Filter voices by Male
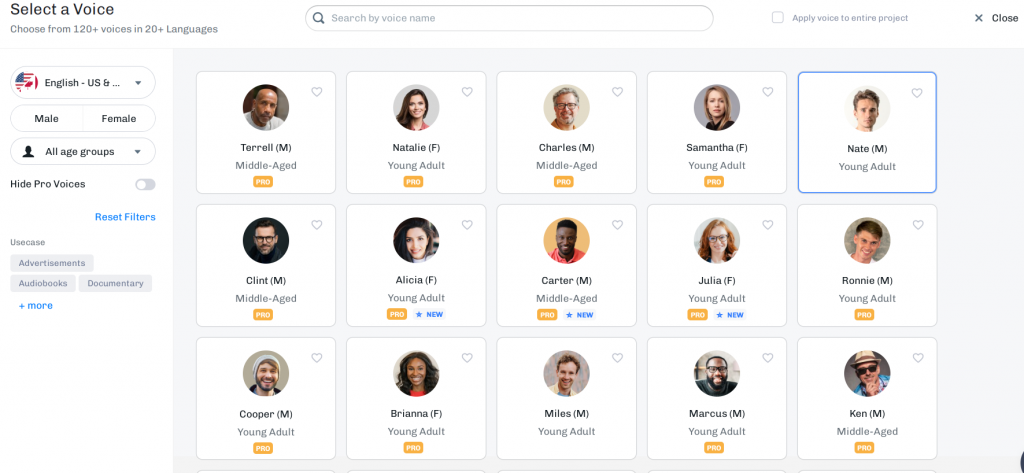Viewport: 1024px width, 473px height. click(46, 118)
